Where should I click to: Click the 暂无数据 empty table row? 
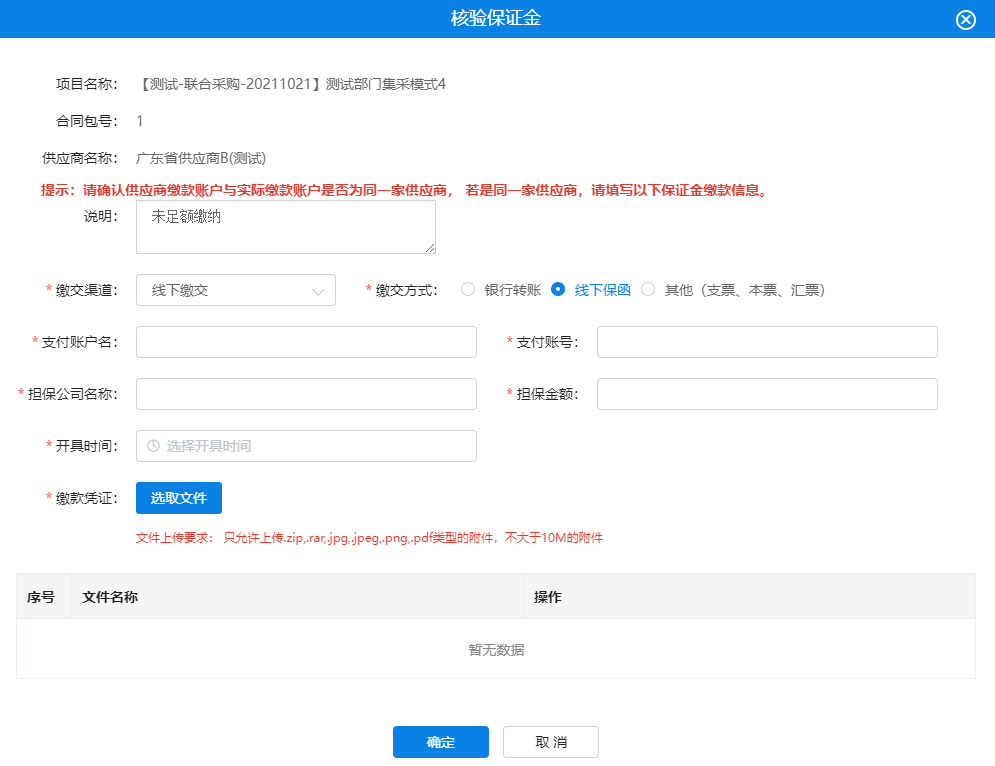496,650
